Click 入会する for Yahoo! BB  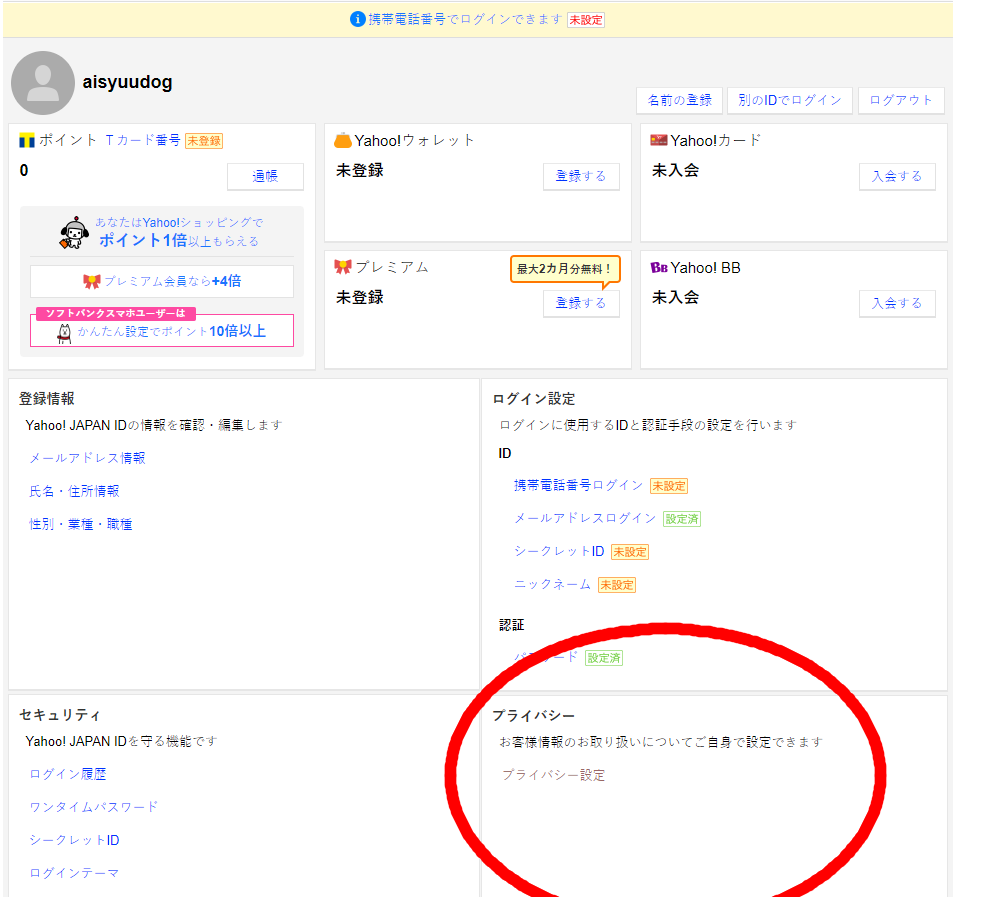point(896,303)
